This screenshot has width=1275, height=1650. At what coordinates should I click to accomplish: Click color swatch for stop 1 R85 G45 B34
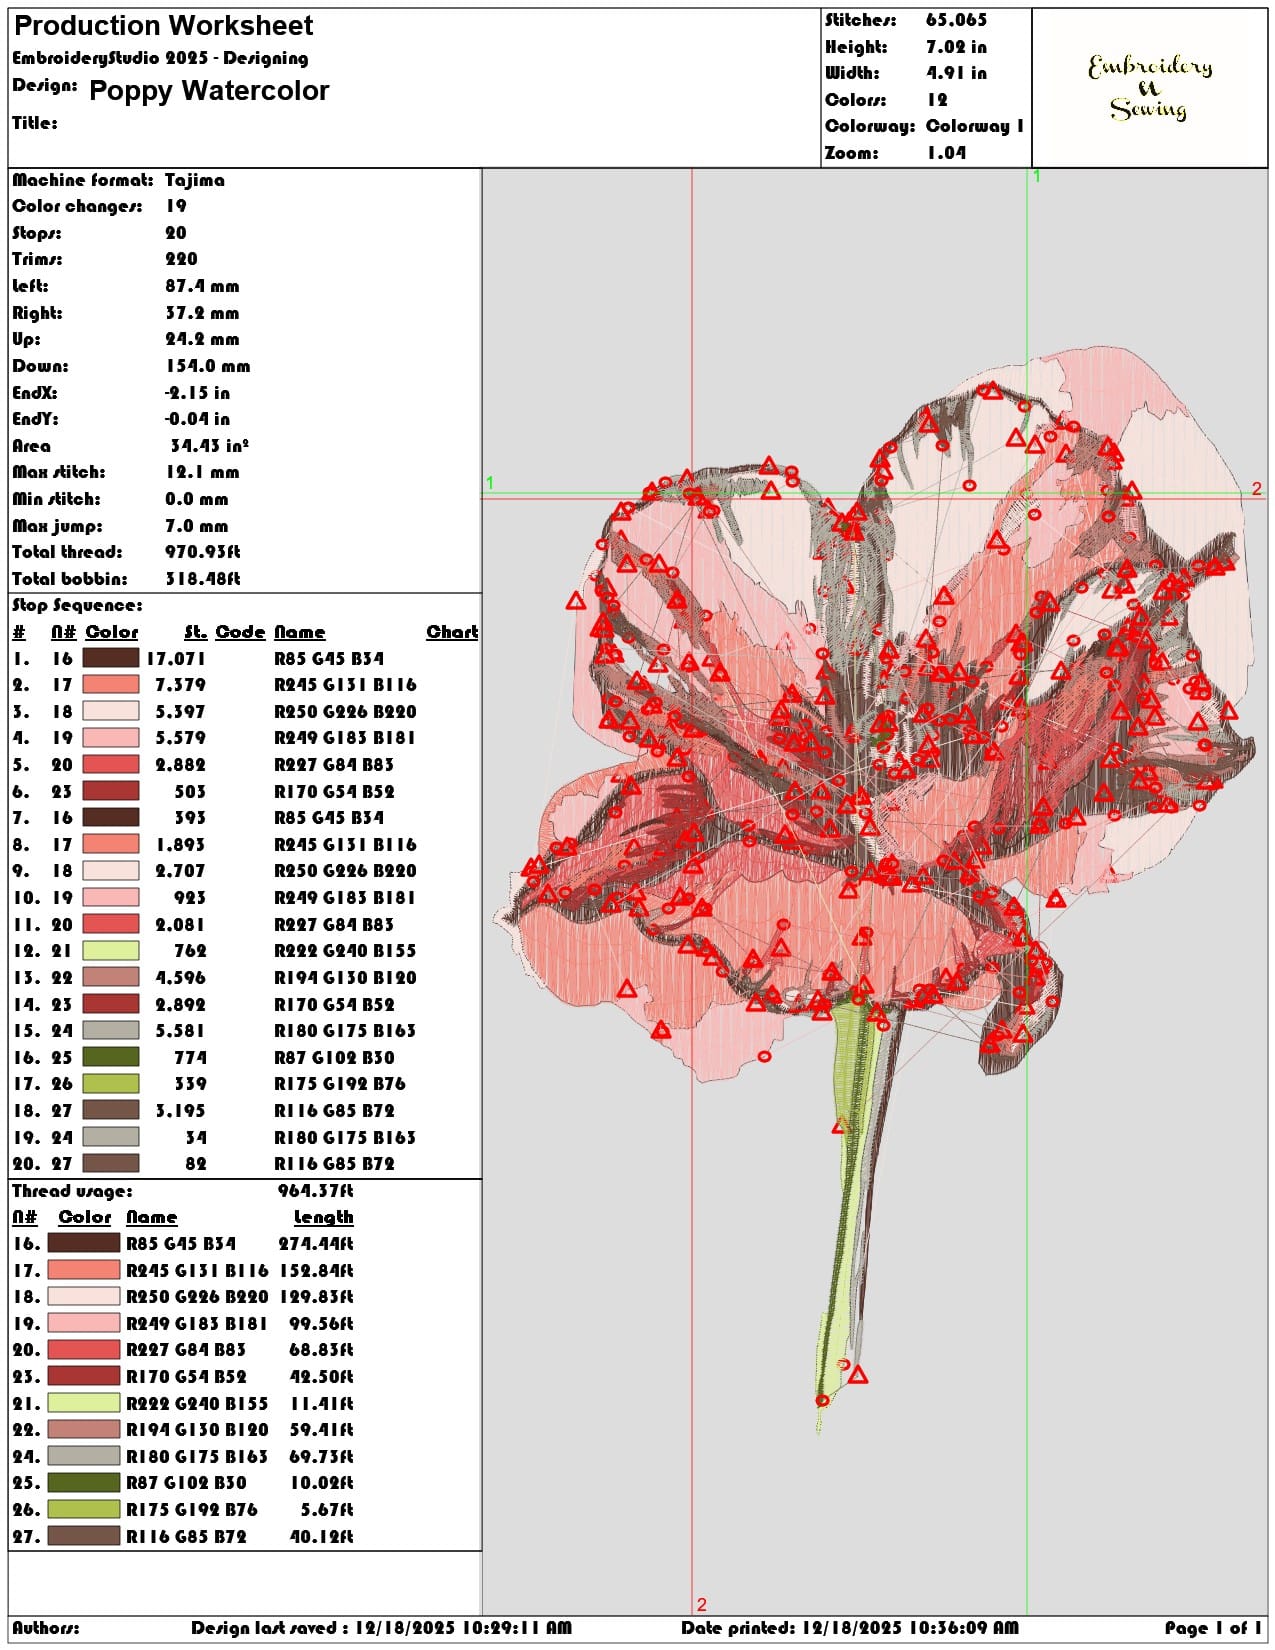click(x=110, y=658)
